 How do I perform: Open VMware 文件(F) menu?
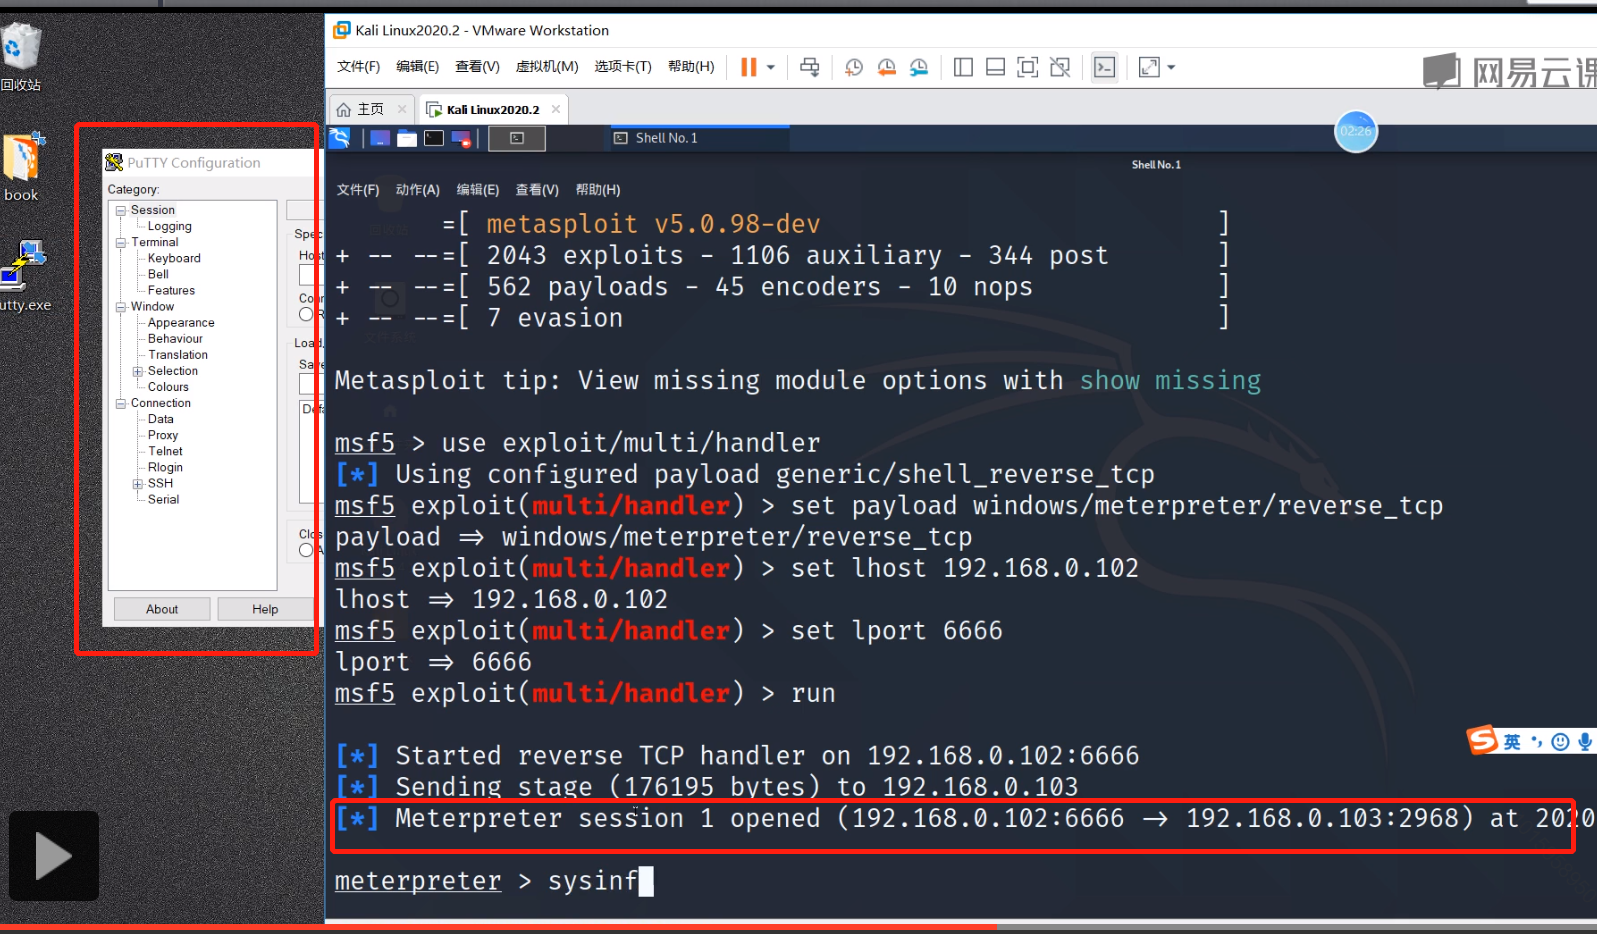point(358,66)
